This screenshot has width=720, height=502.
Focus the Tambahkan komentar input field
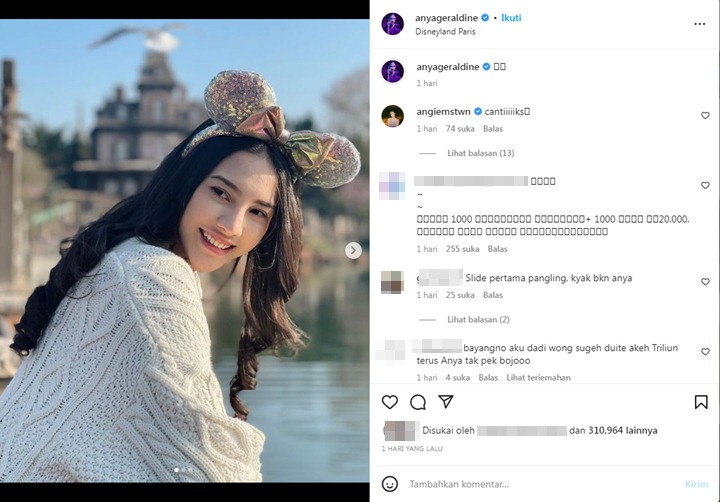point(542,484)
